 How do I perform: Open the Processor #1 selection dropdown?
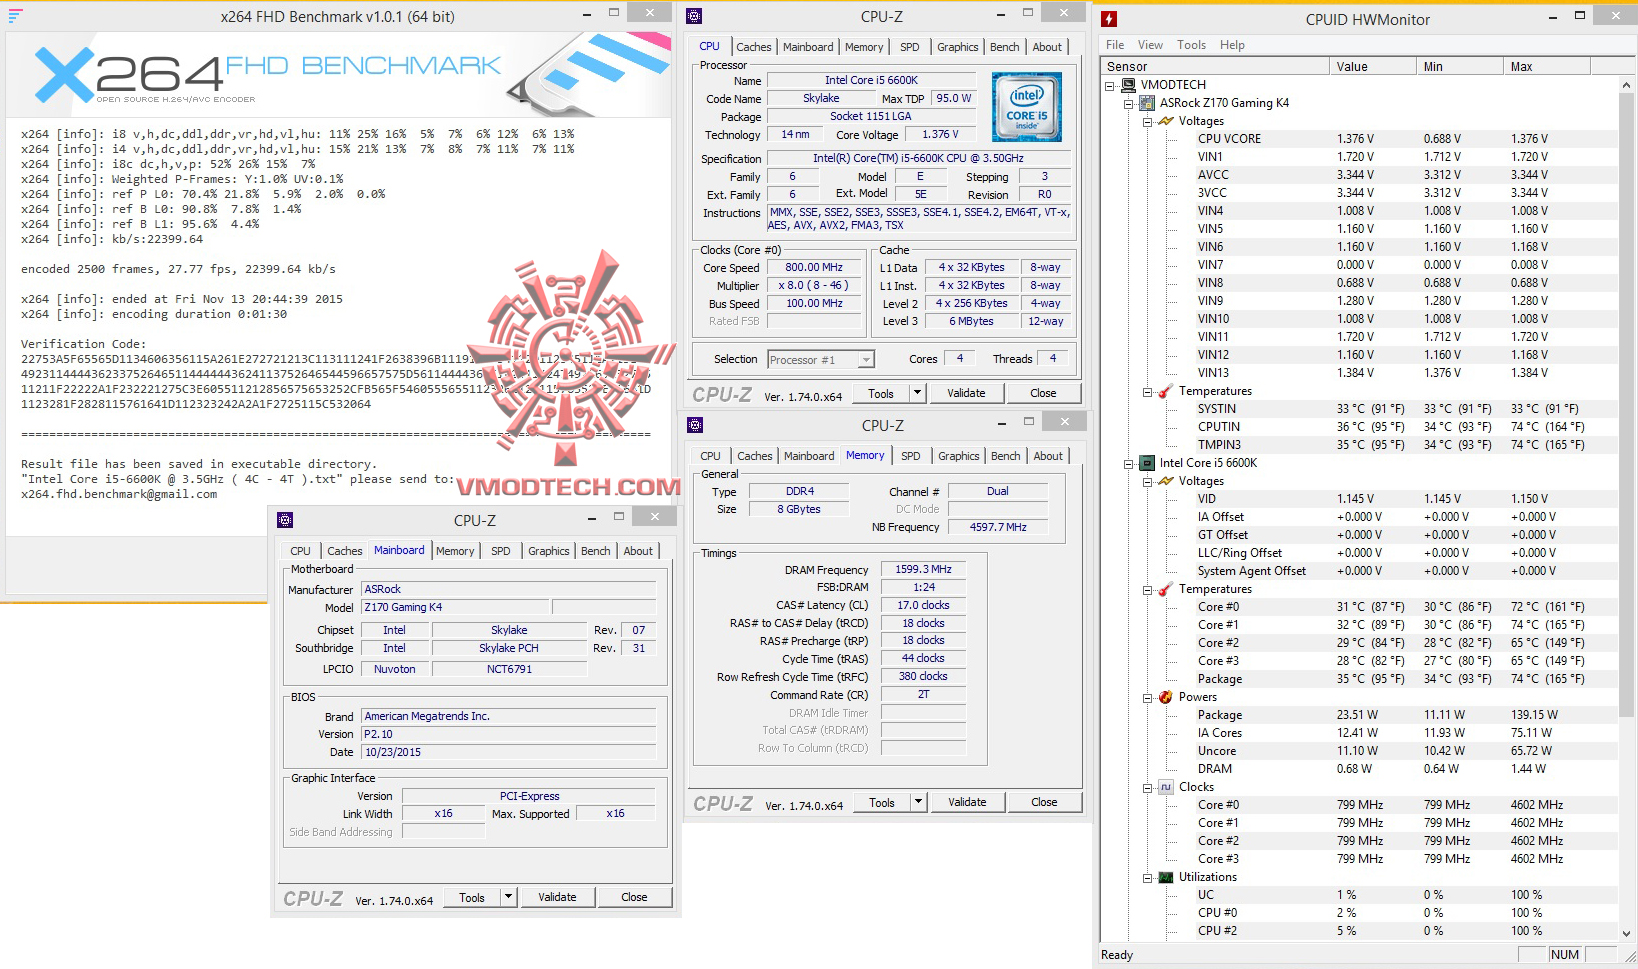coord(867,359)
